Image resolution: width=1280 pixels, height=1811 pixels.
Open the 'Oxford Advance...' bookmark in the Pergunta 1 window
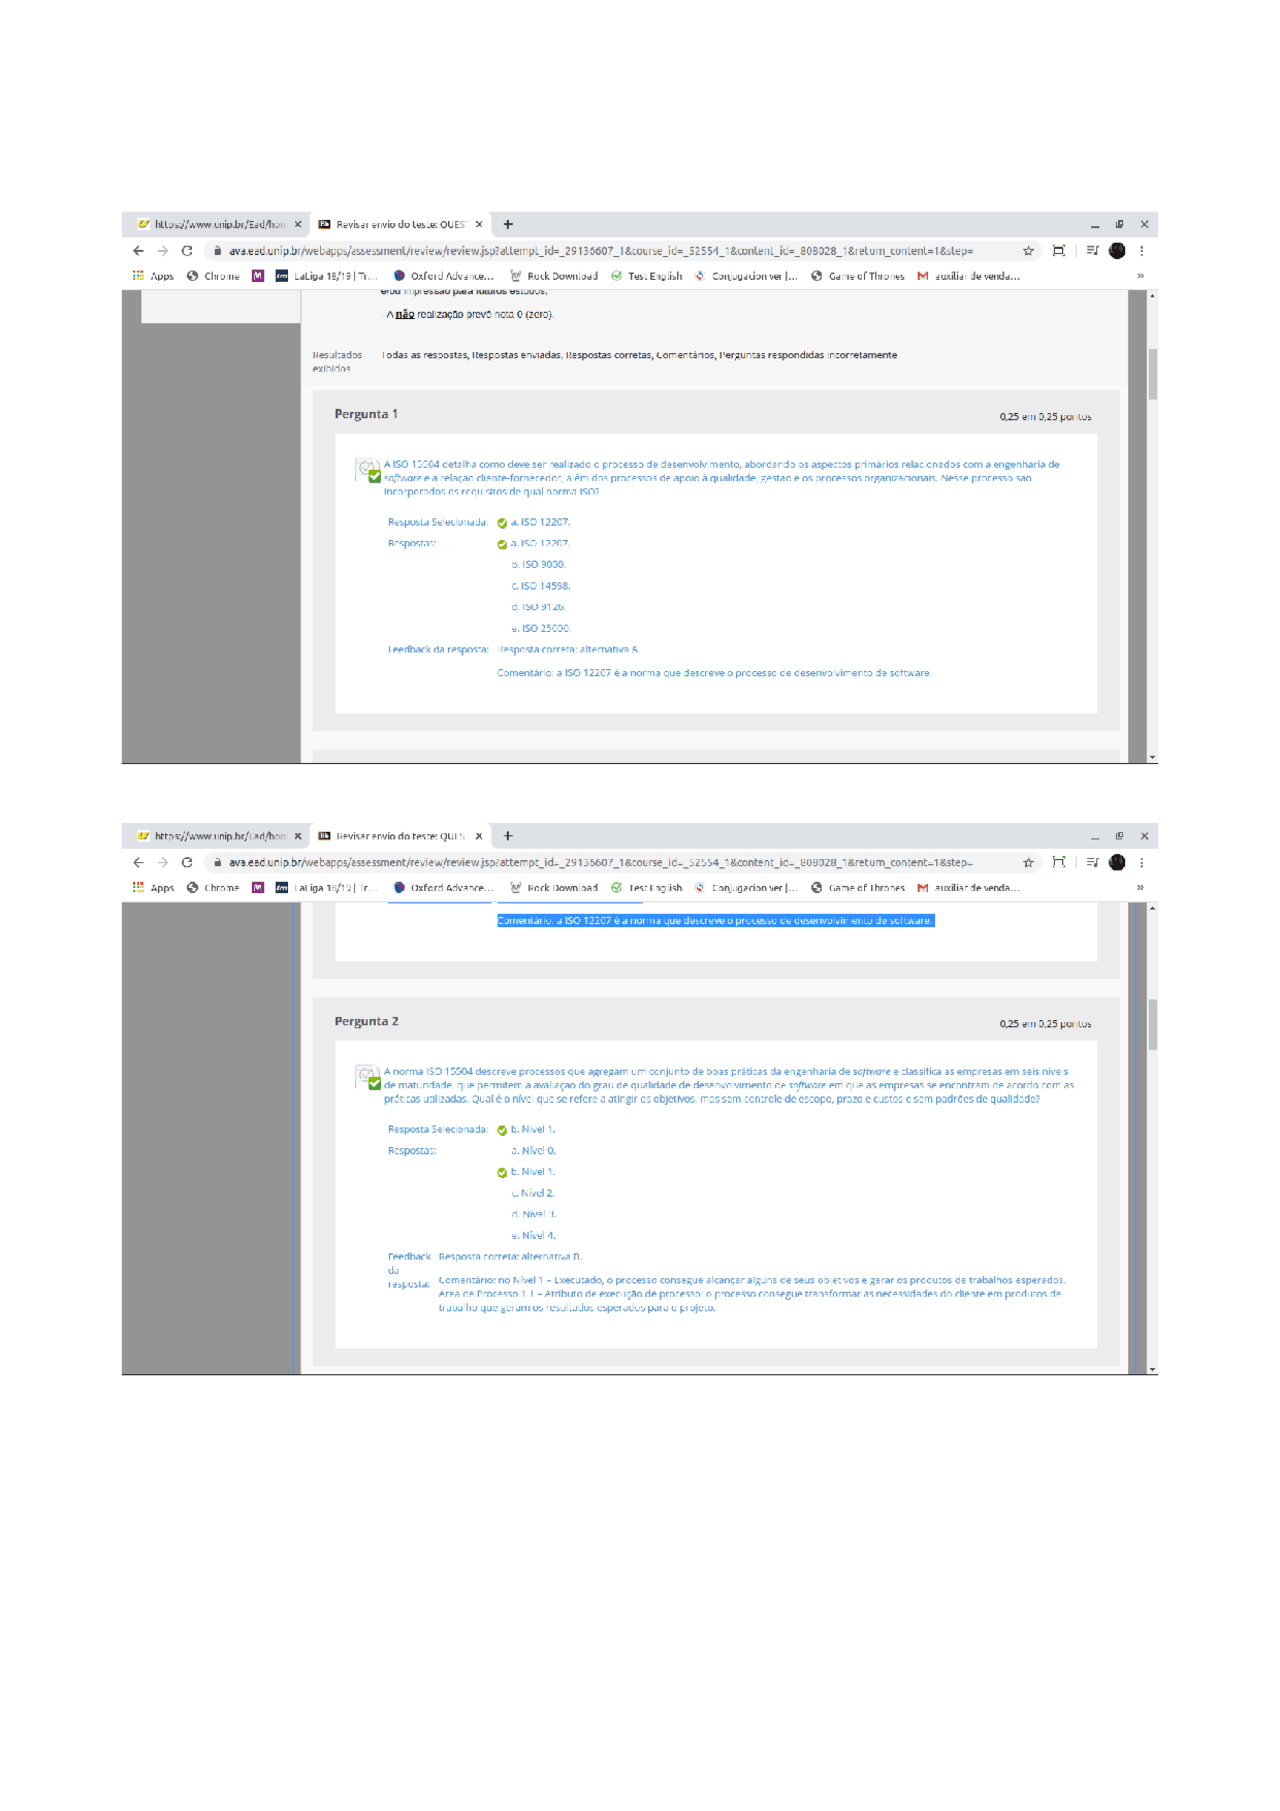(443, 276)
